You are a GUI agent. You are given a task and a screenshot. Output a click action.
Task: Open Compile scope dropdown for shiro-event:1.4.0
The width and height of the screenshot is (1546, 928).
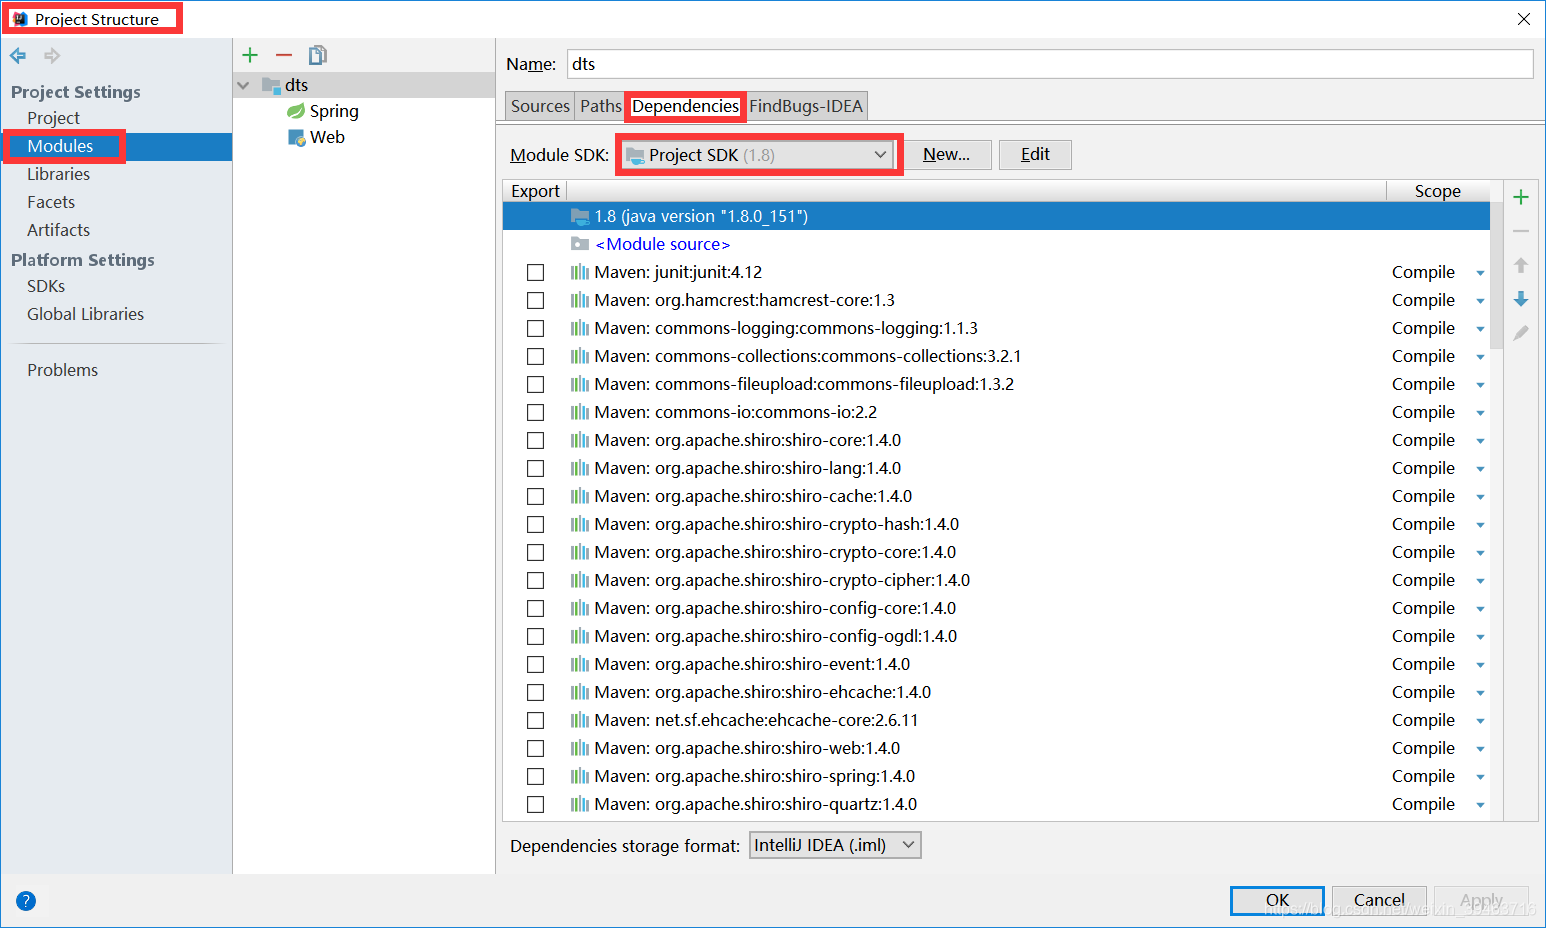[1480, 665]
